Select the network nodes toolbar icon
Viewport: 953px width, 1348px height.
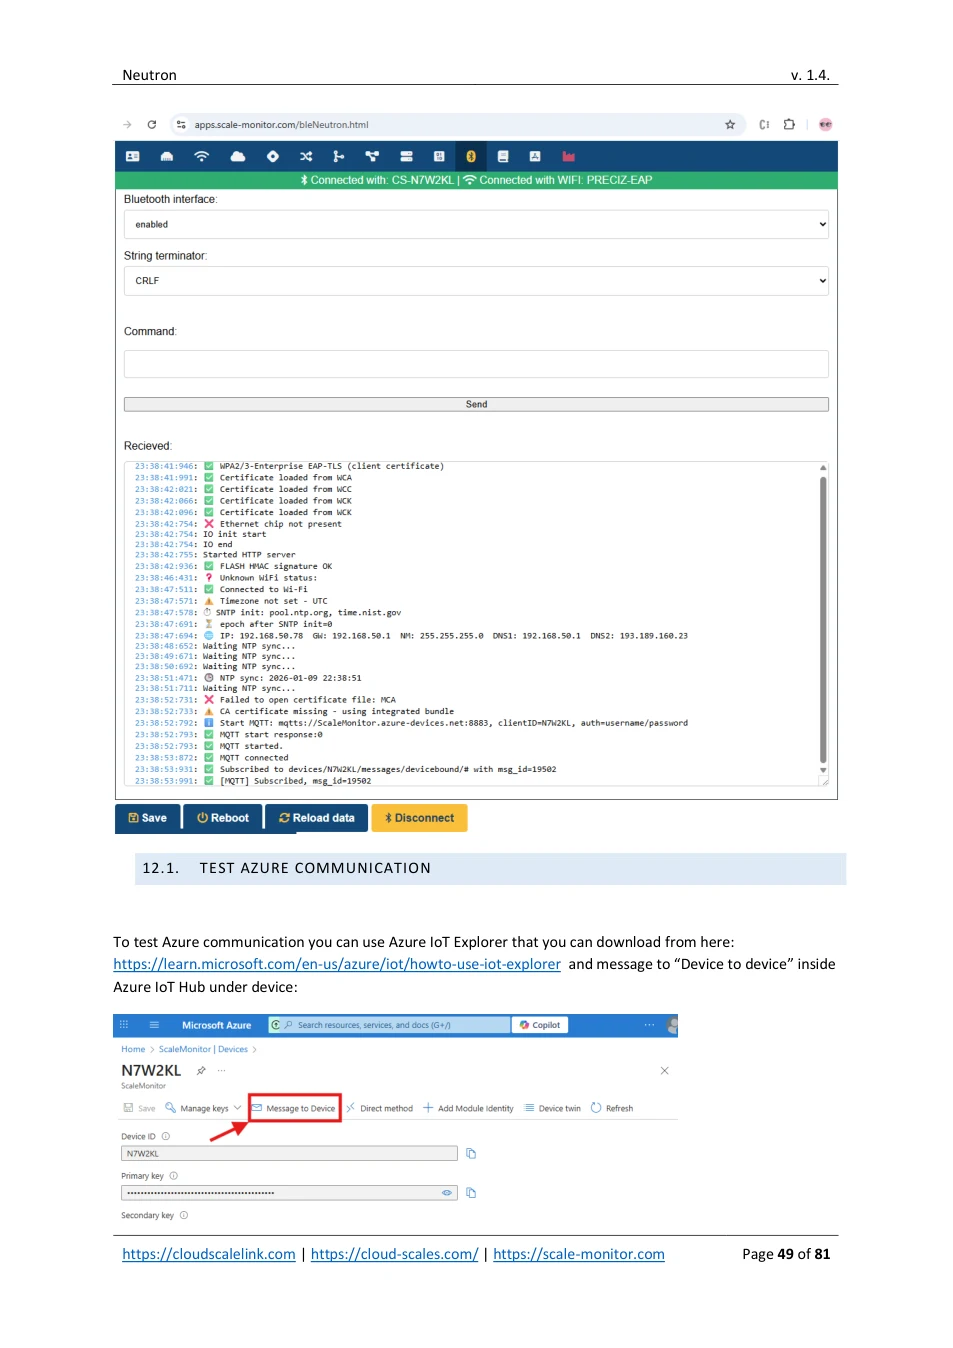click(x=372, y=156)
